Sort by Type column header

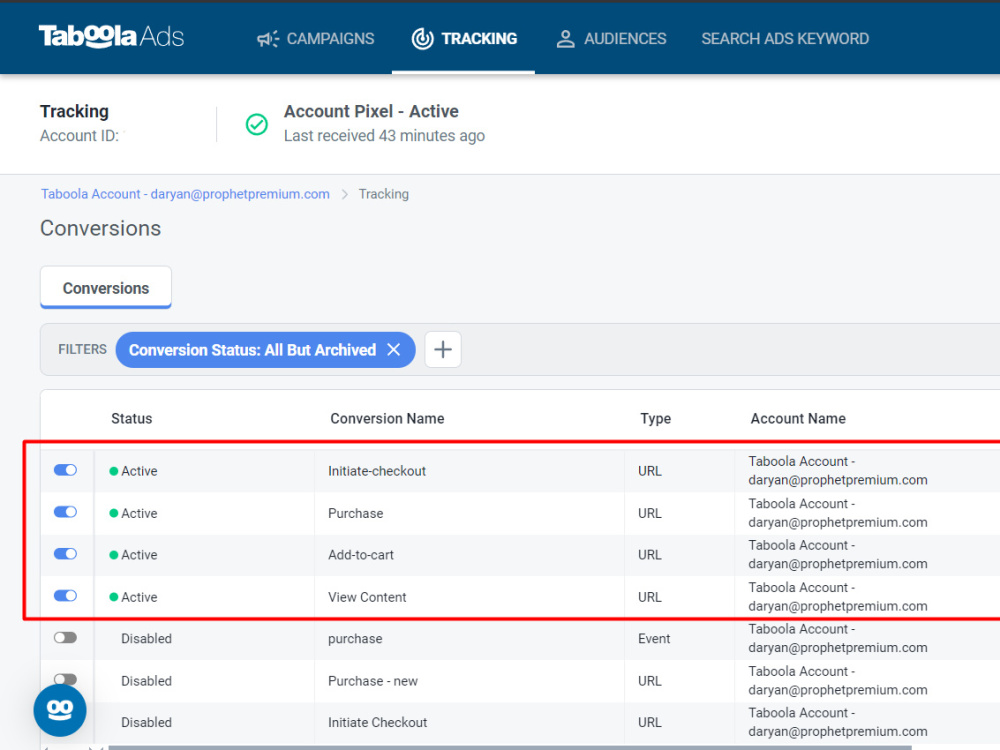click(656, 418)
